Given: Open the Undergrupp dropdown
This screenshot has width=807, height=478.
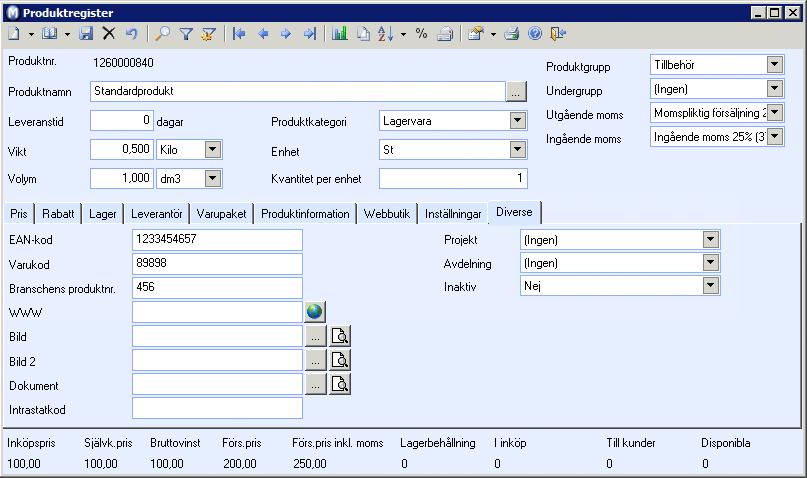Looking at the screenshot, I should [x=774, y=88].
